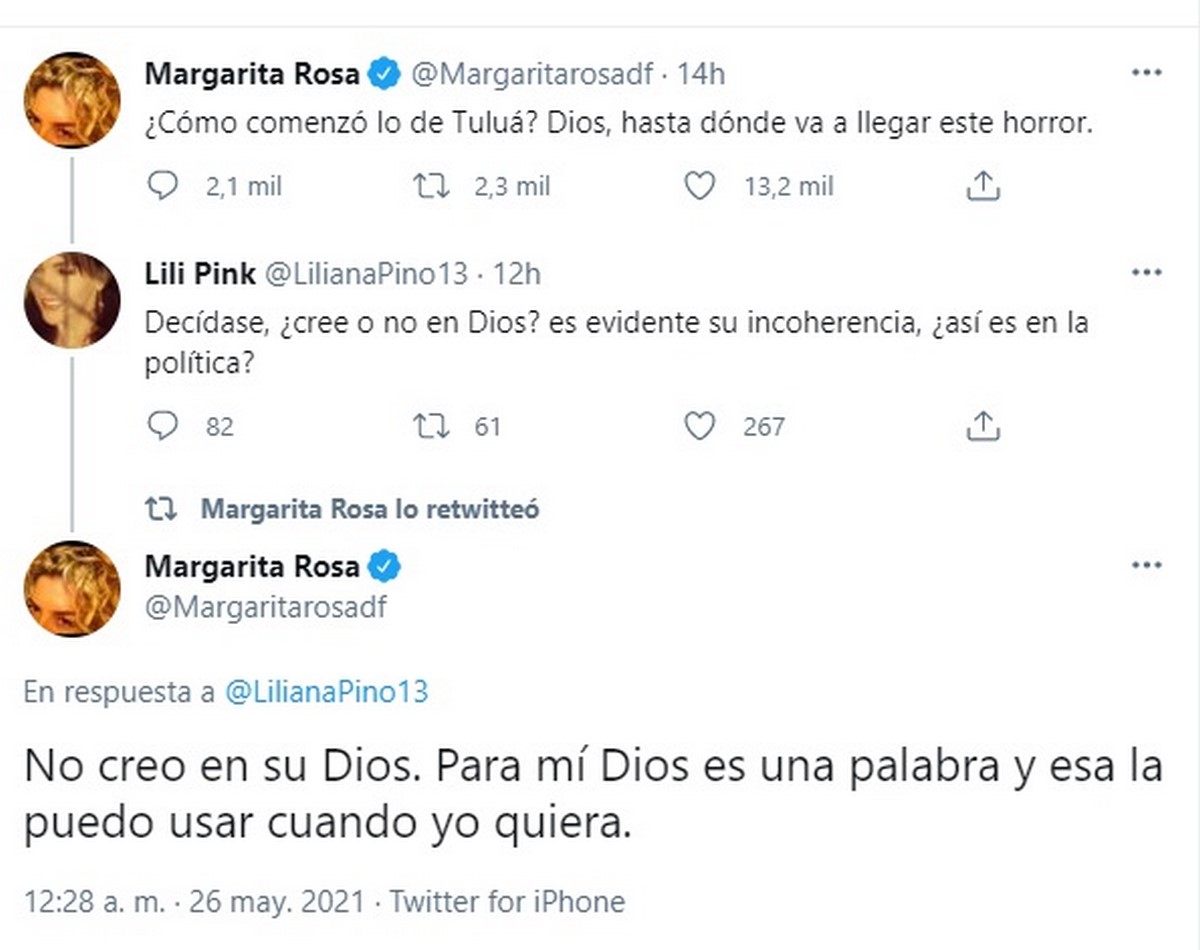Click the Lili Pink display name
Image resolution: width=1200 pixels, height=950 pixels.
198,273
